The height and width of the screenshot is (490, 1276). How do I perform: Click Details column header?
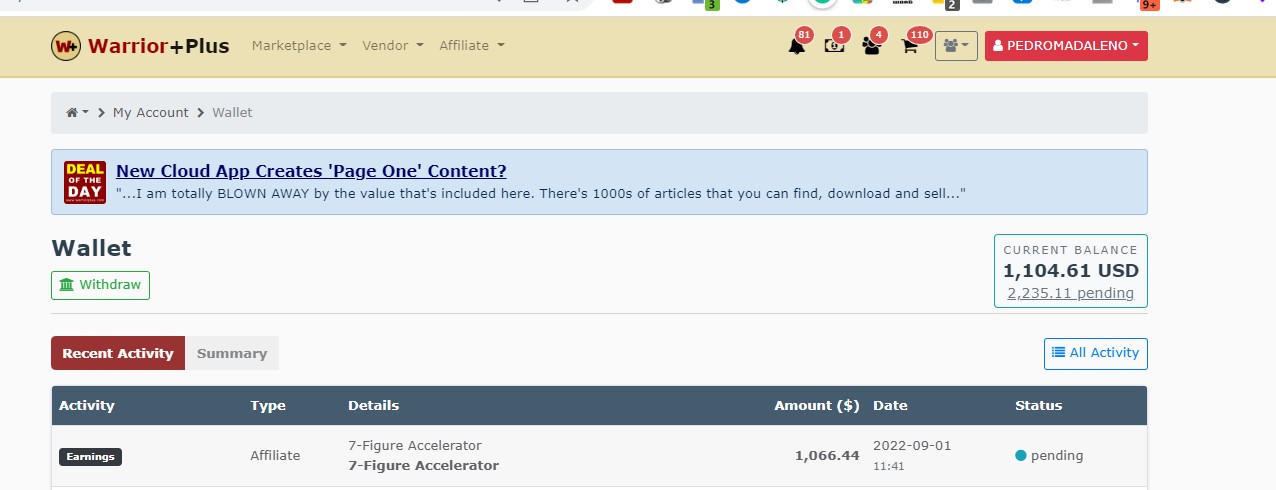373,406
